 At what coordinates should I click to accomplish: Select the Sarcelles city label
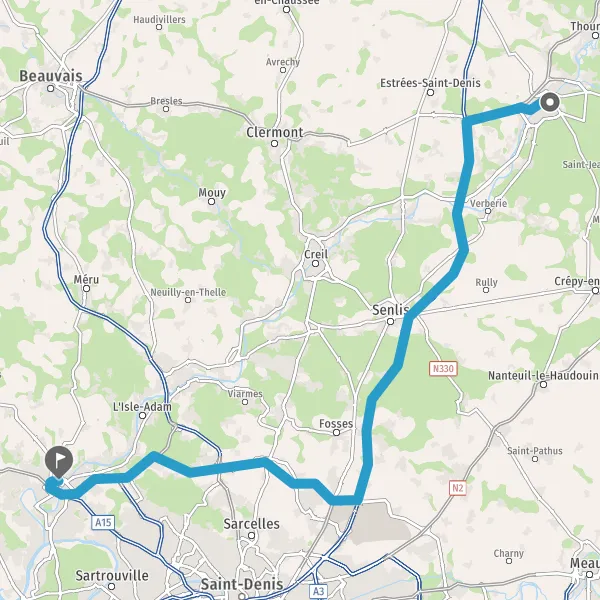point(251,524)
